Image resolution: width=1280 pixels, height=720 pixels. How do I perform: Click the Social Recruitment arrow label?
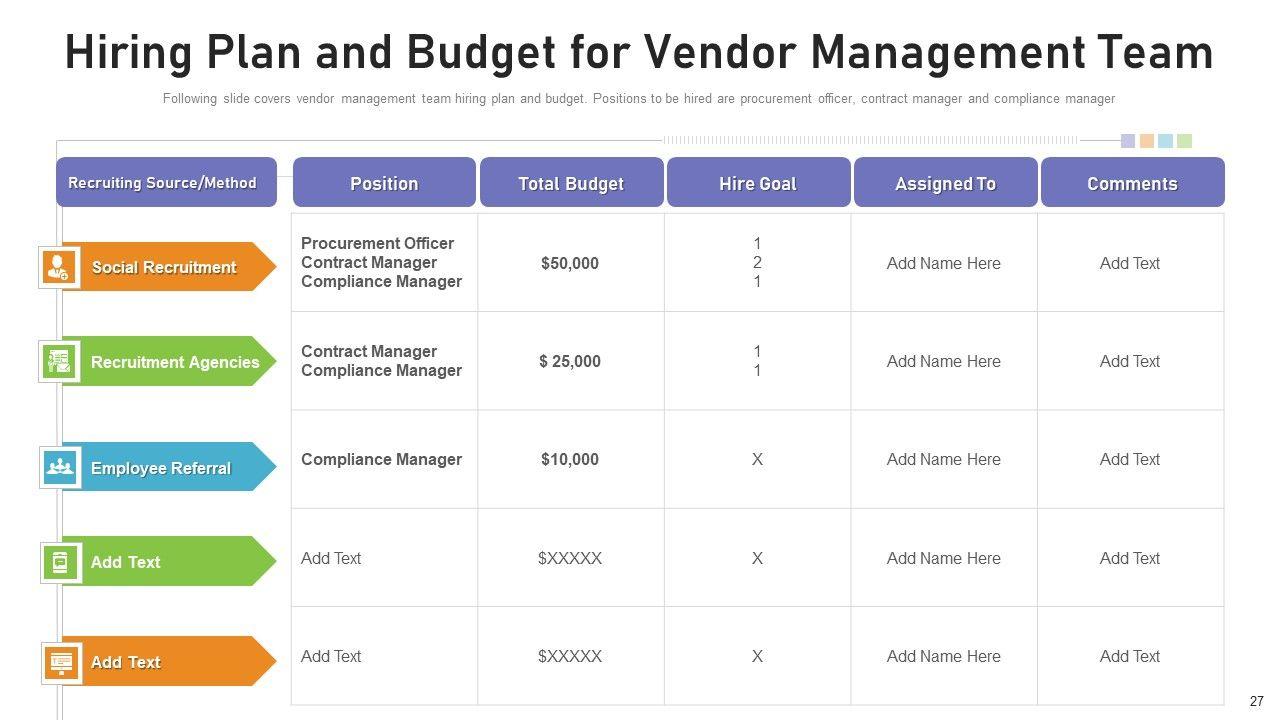tap(164, 267)
